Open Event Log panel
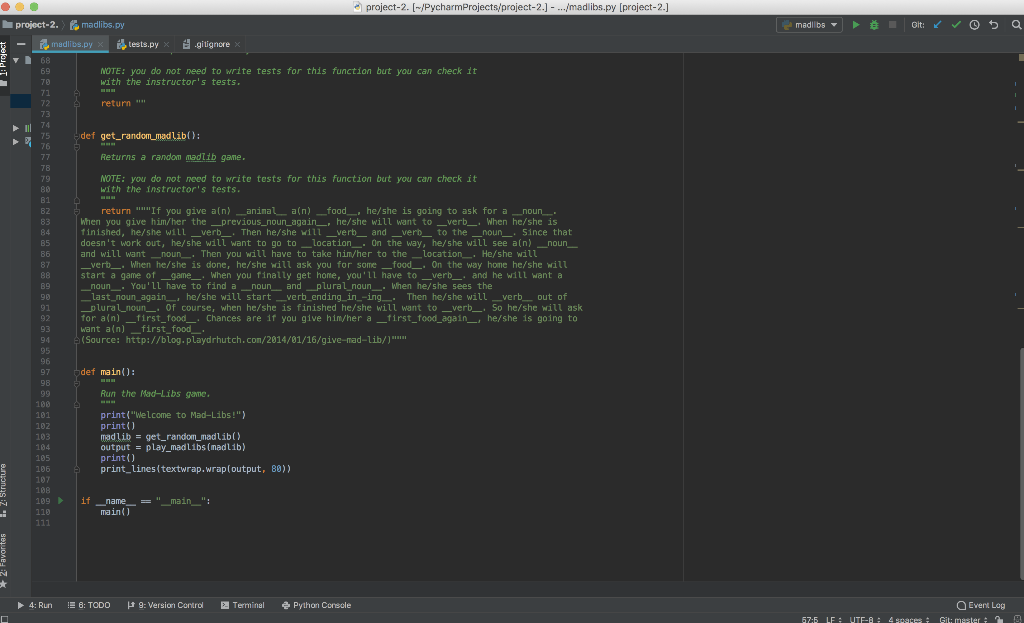 pyautogui.click(x=981, y=605)
